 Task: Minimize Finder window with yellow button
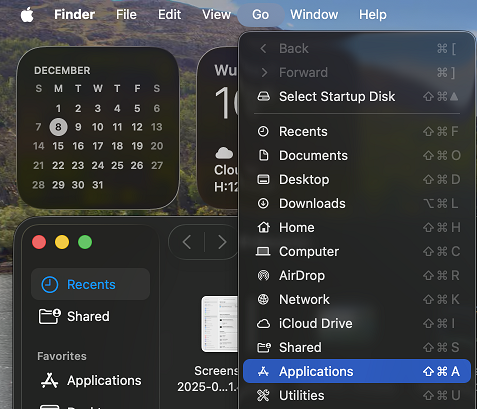62,242
